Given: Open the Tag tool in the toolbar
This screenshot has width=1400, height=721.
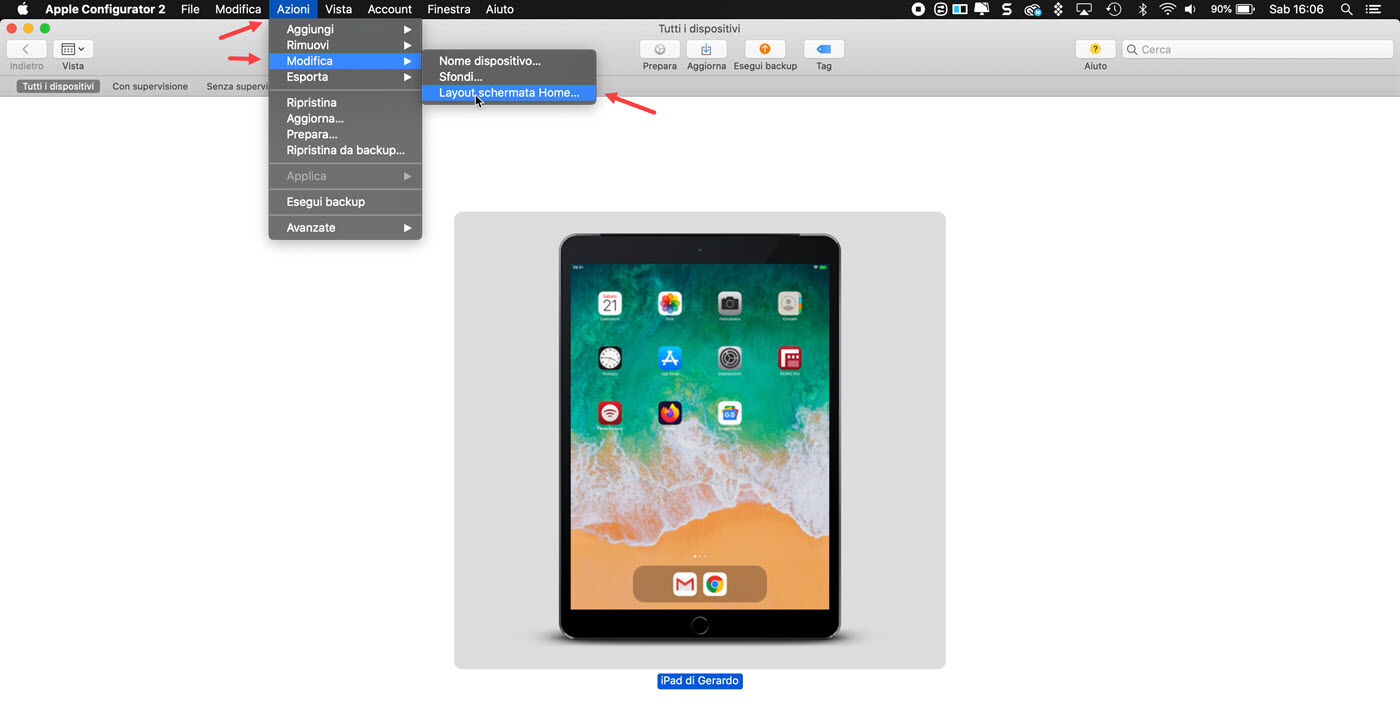Looking at the screenshot, I should [823, 48].
